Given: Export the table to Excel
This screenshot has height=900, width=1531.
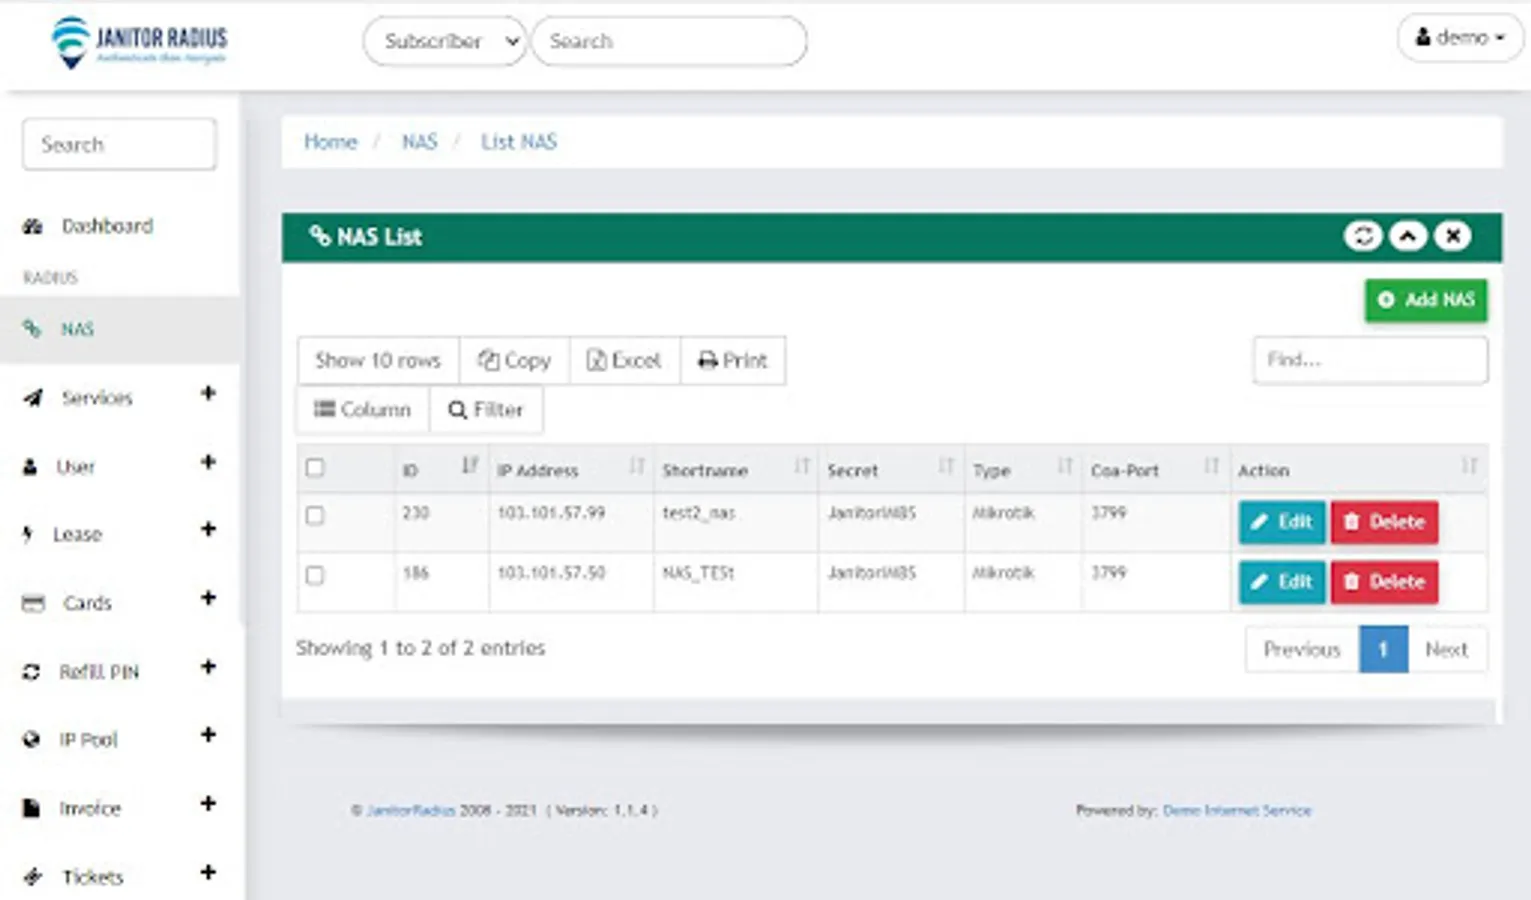Looking at the screenshot, I should 624,360.
